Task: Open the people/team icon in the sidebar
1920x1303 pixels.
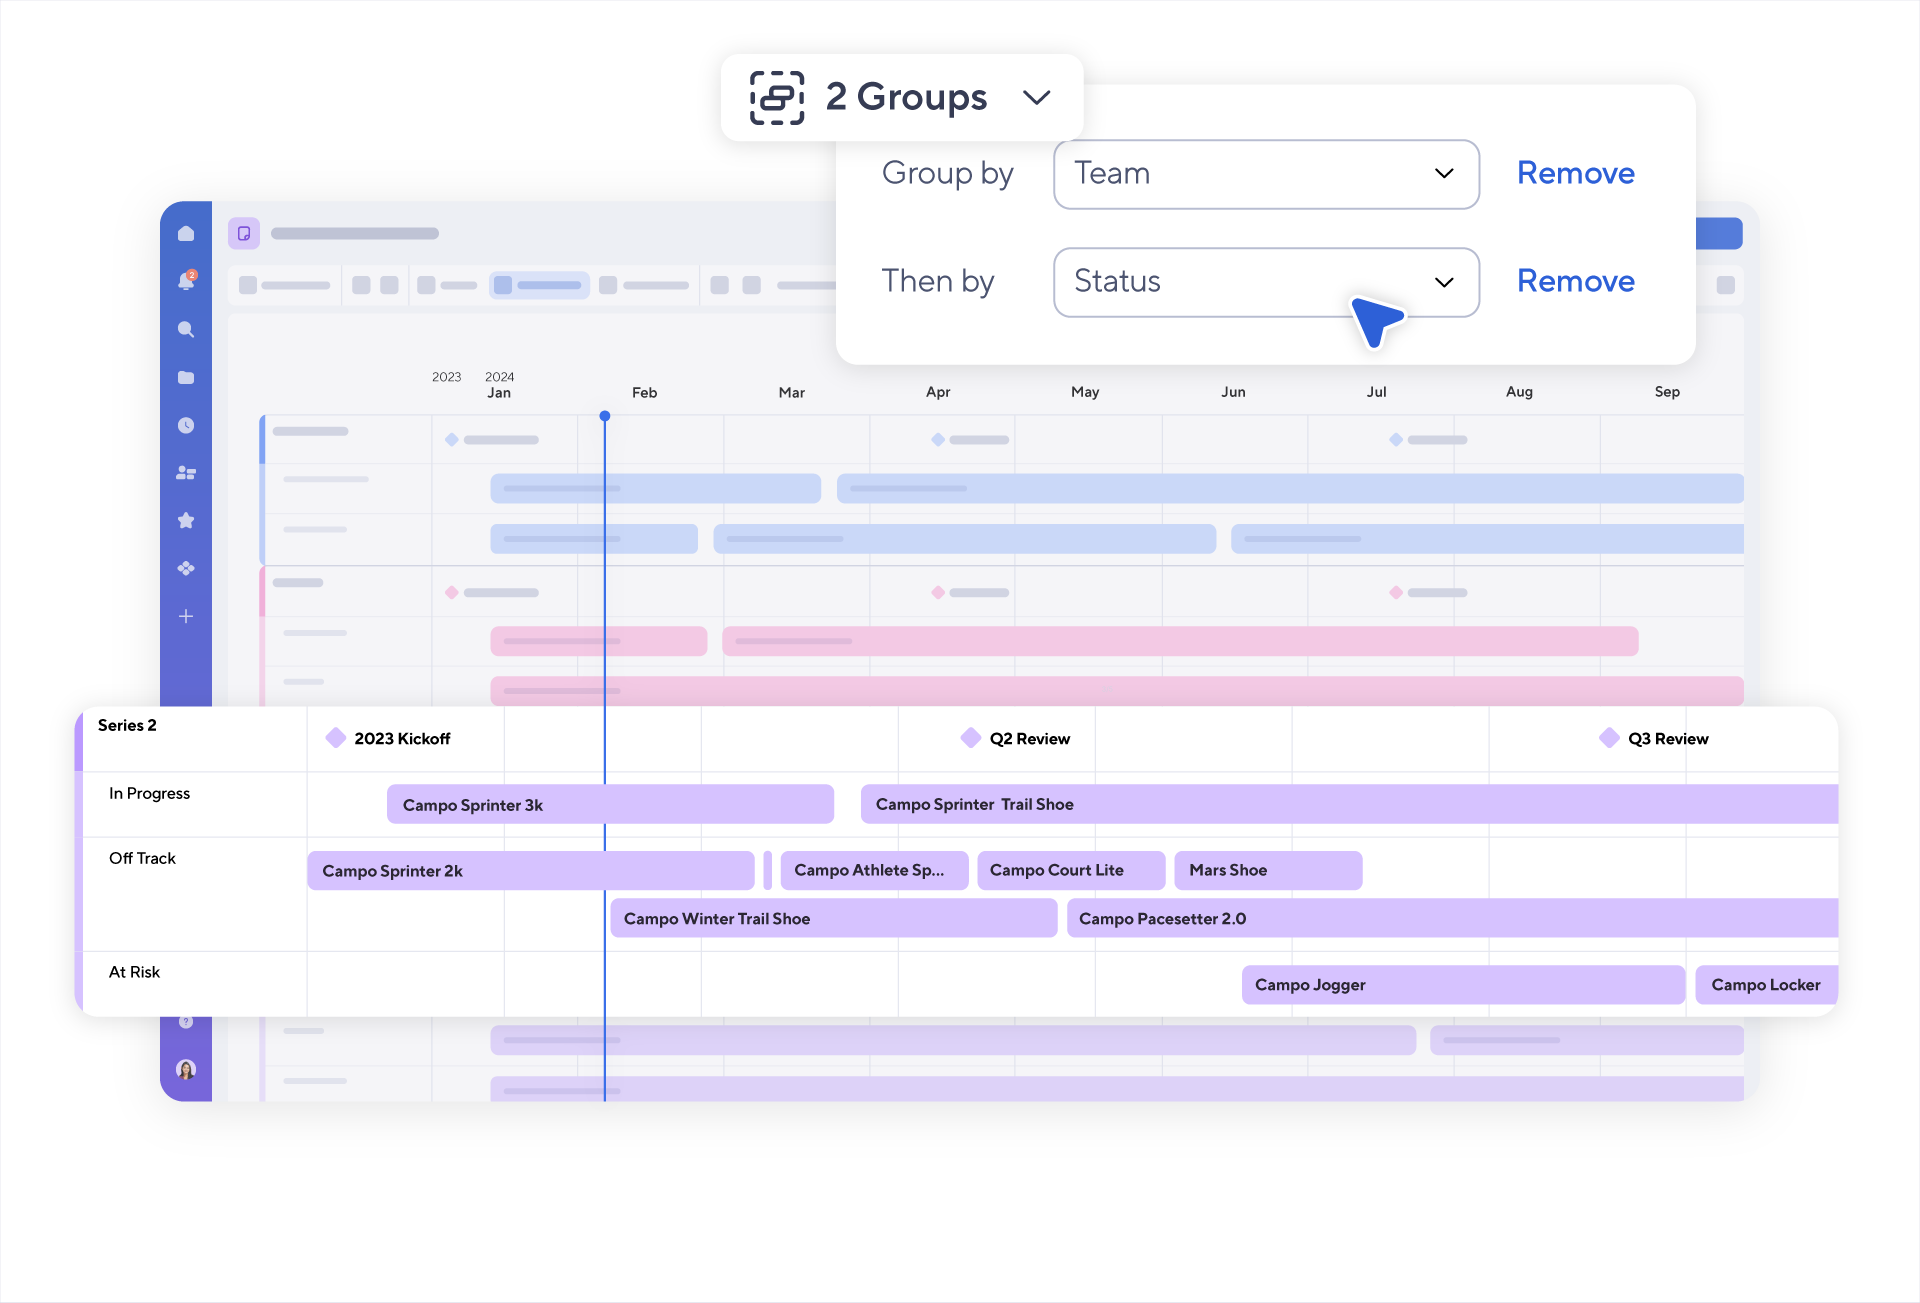Action: click(186, 473)
